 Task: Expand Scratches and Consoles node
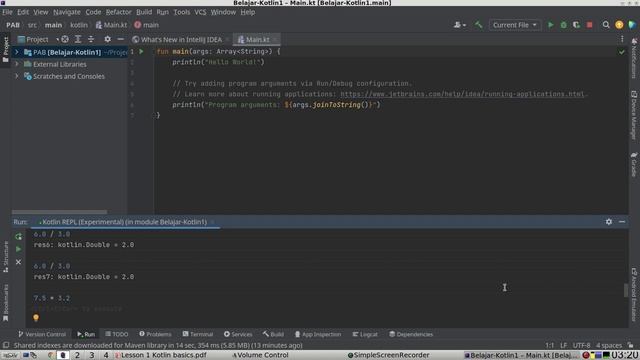pos(17,76)
